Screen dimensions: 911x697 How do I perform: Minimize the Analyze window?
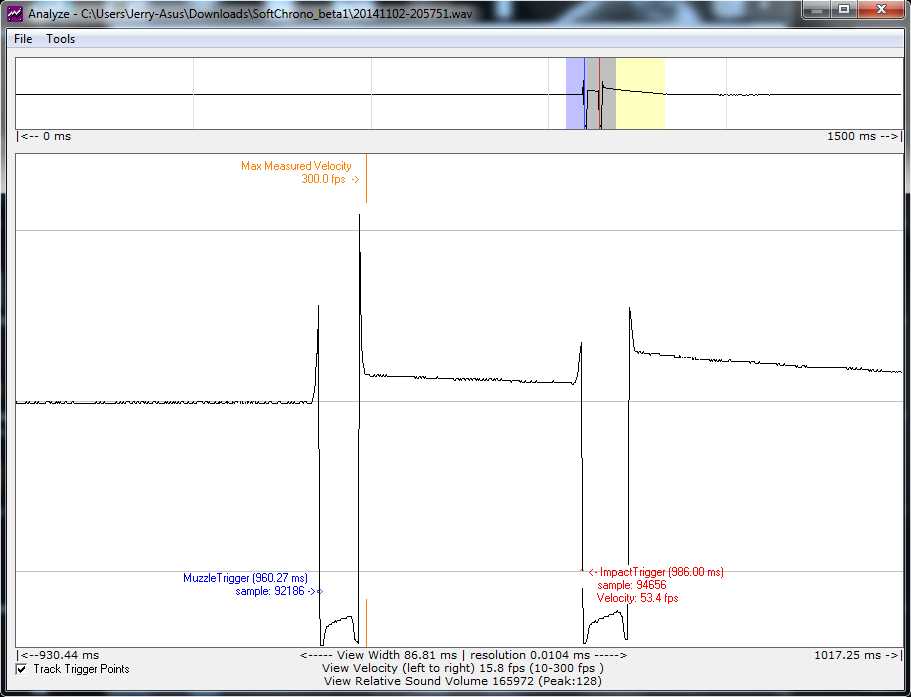[819, 10]
